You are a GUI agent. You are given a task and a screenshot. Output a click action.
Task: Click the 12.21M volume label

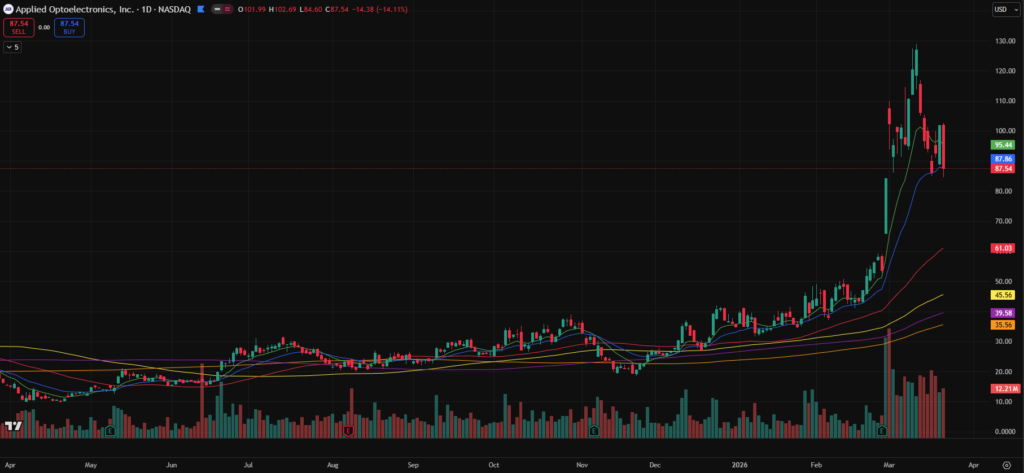1004,388
